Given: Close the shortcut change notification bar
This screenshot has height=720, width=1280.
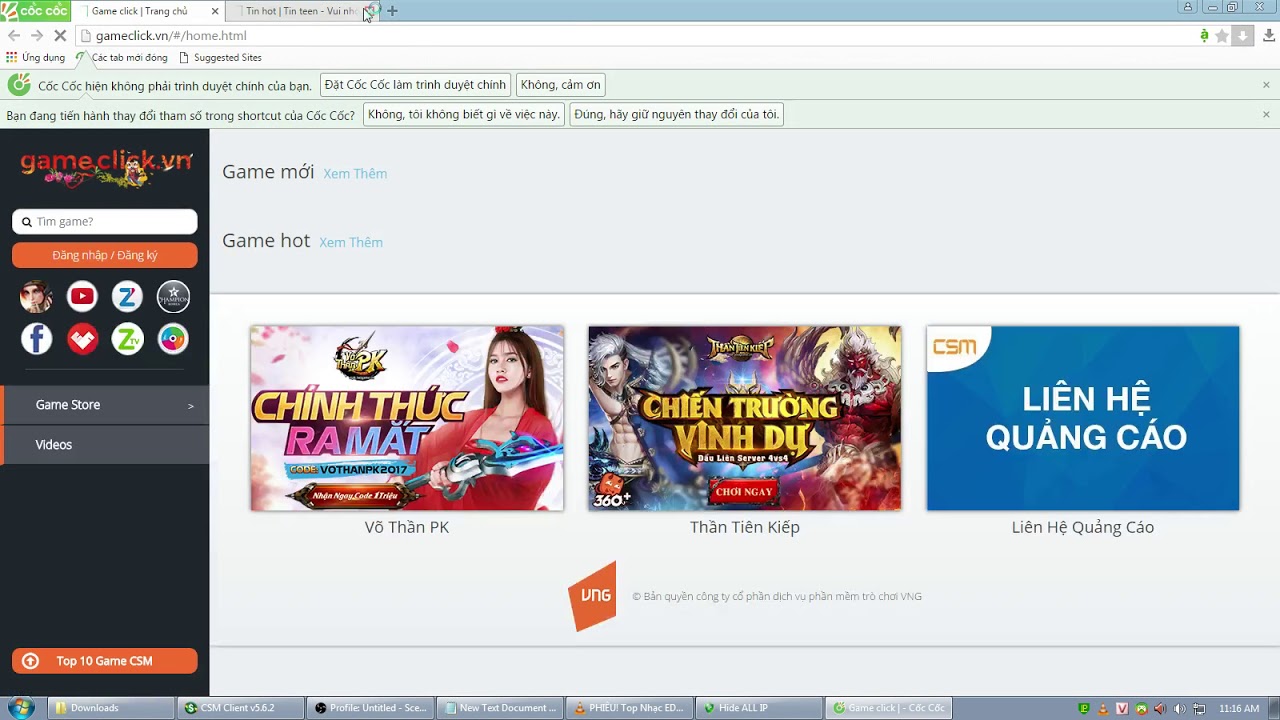Looking at the screenshot, I should click(x=1266, y=114).
